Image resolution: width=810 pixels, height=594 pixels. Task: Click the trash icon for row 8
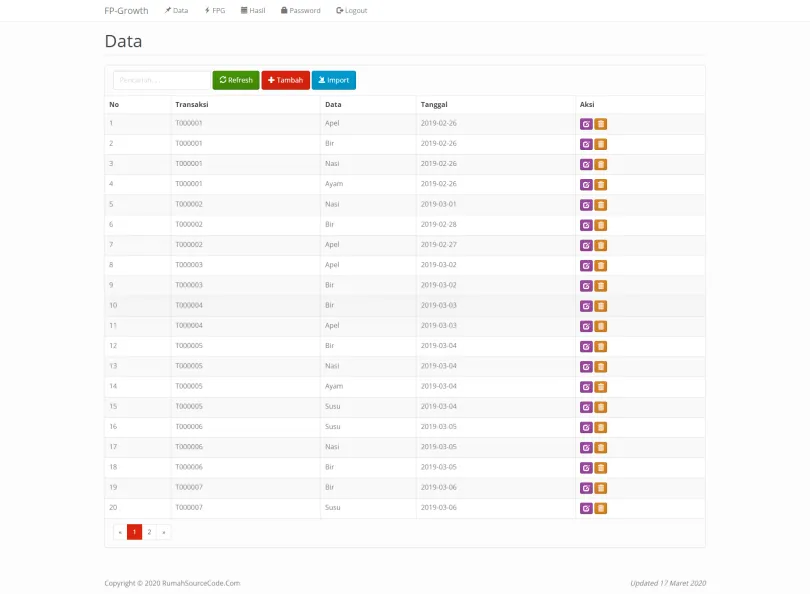[601, 266]
